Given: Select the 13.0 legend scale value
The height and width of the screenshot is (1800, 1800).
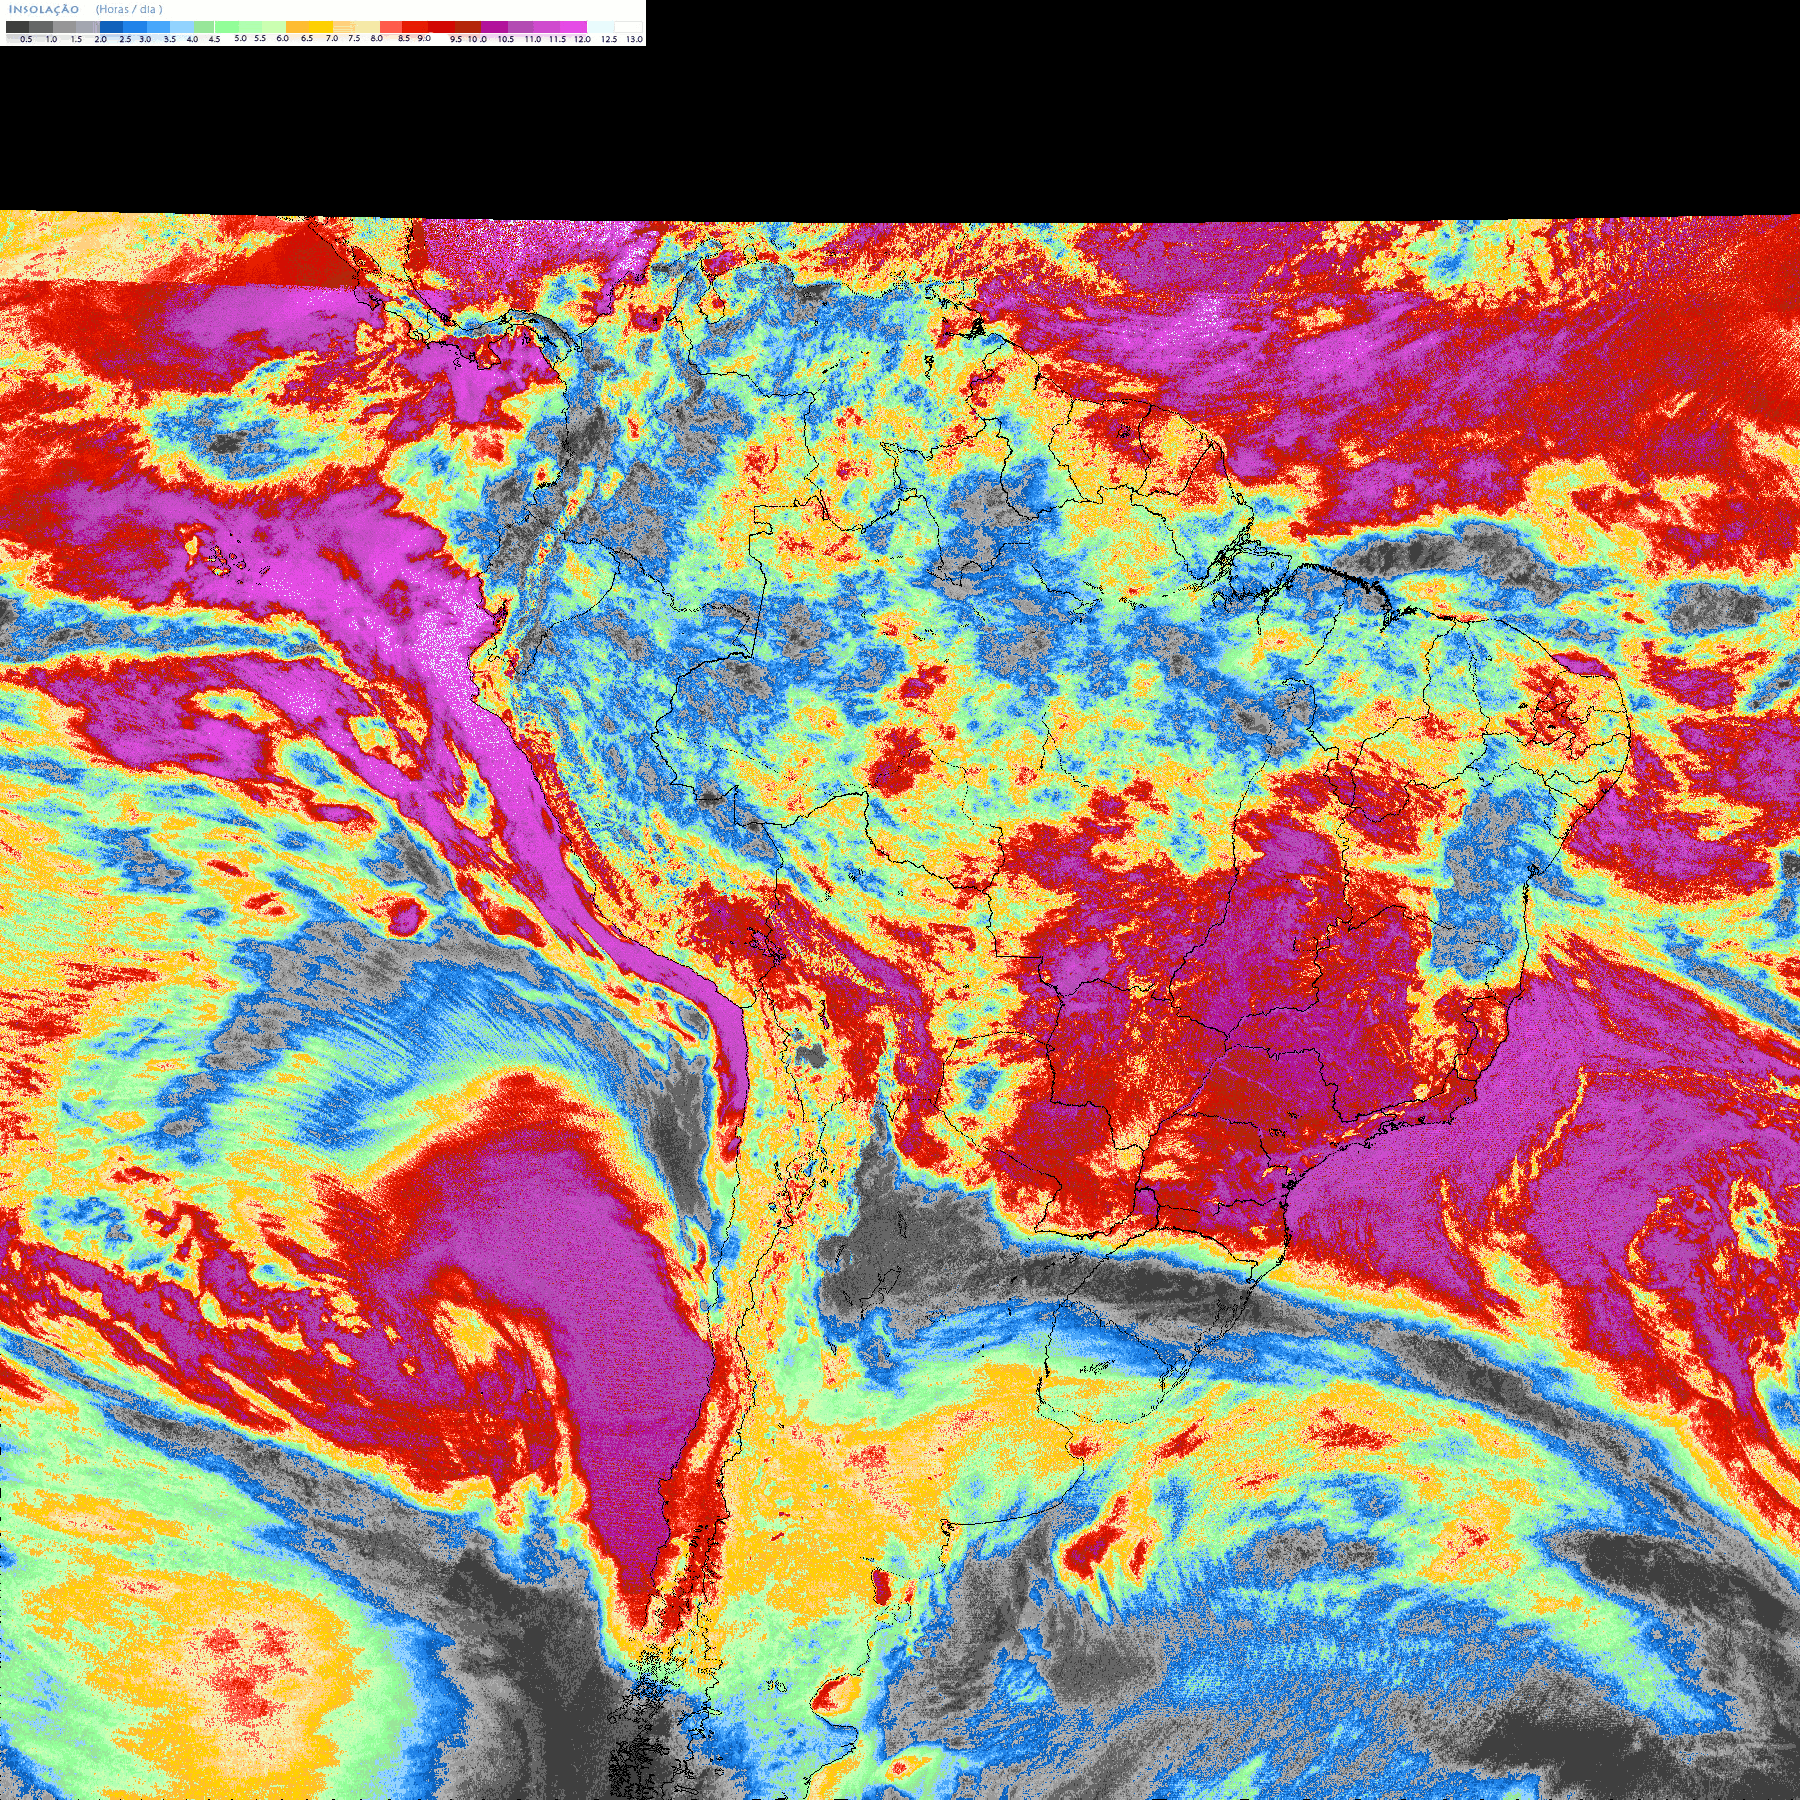Looking at the screenshot, I should coord(634,39).
